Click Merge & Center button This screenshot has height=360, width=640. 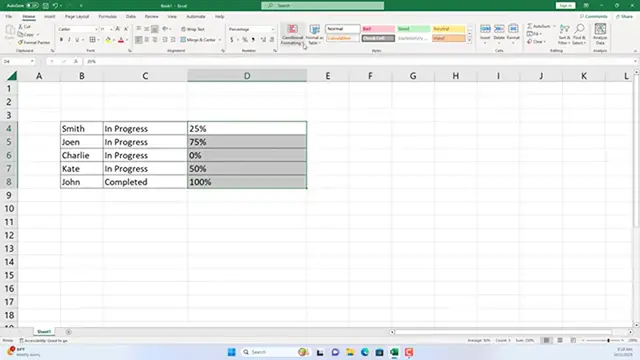tap(198, 40)
